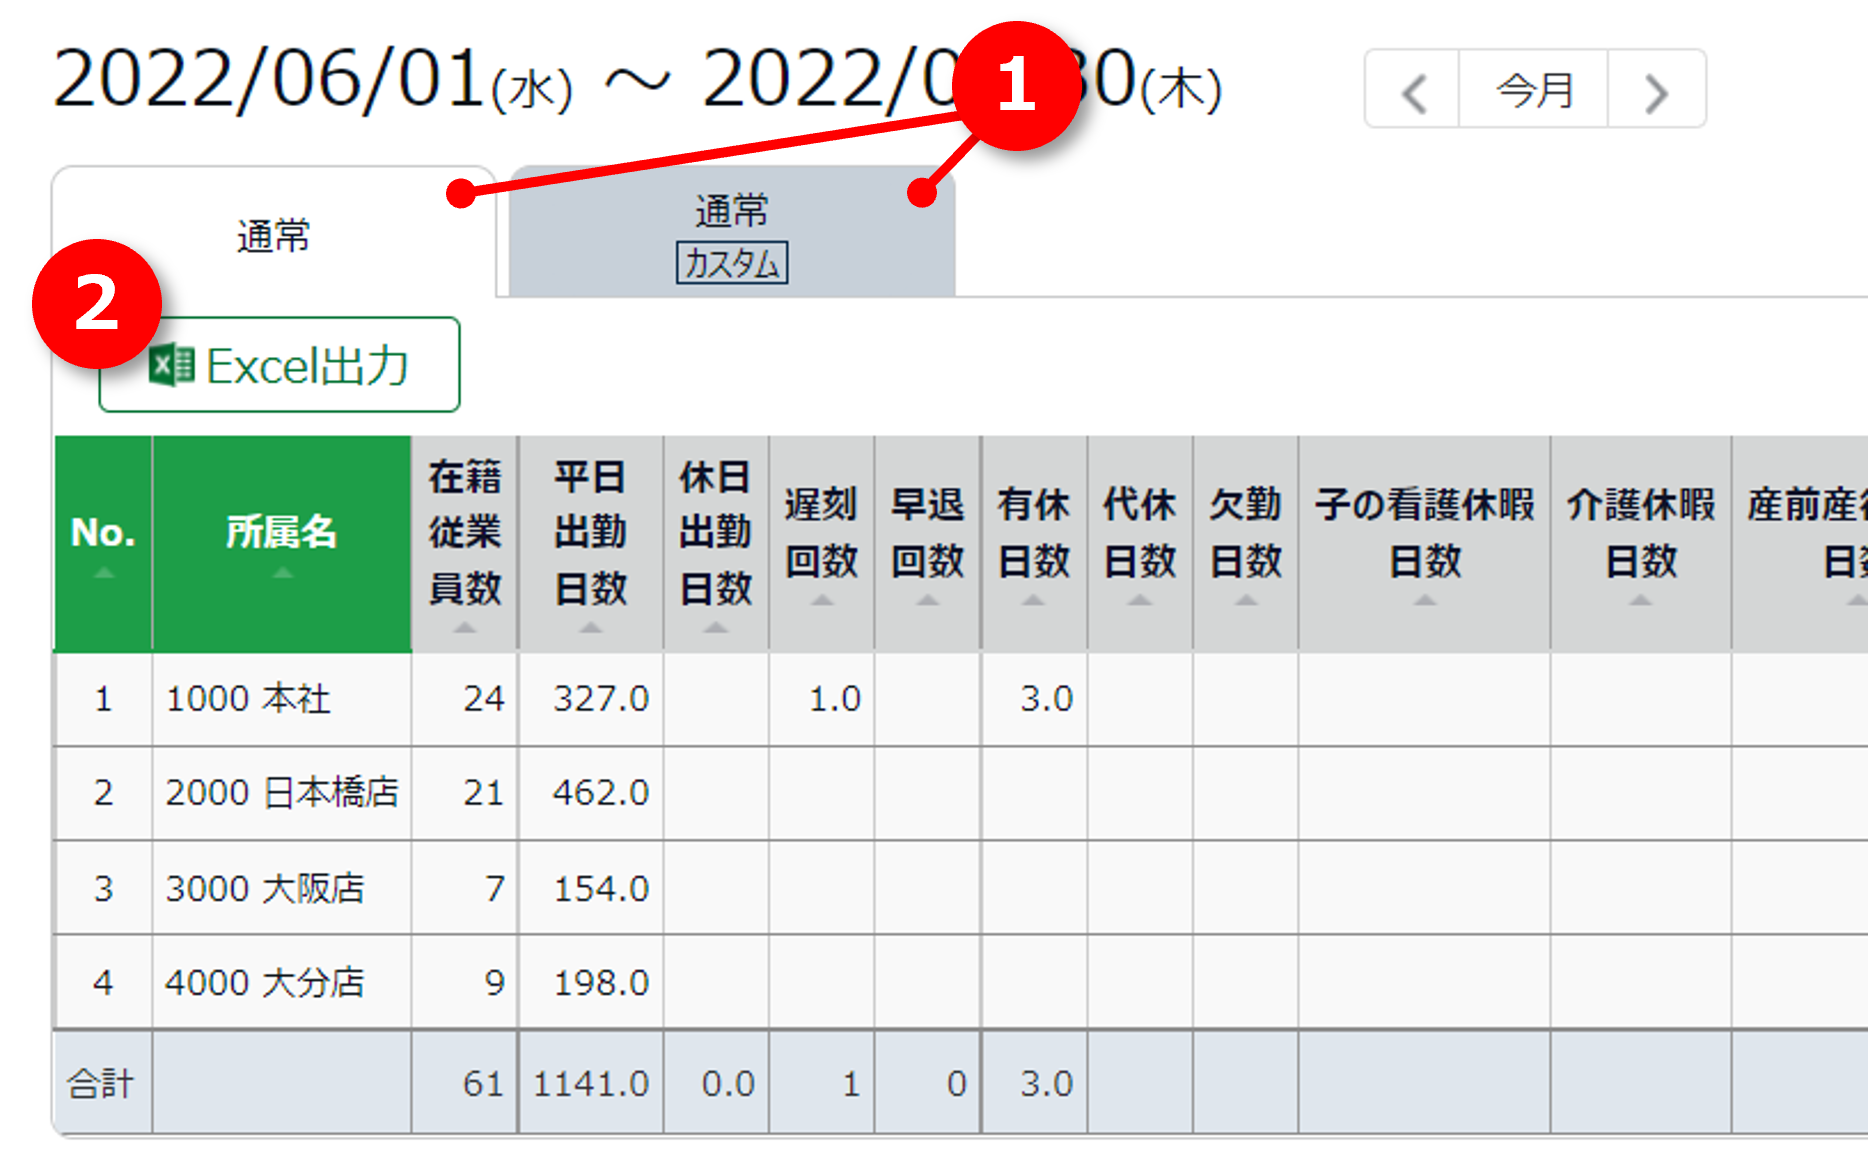Sort by the 所属名 column header
The height and width of the screenshot is (1167, 1868).
click(281, 543)
